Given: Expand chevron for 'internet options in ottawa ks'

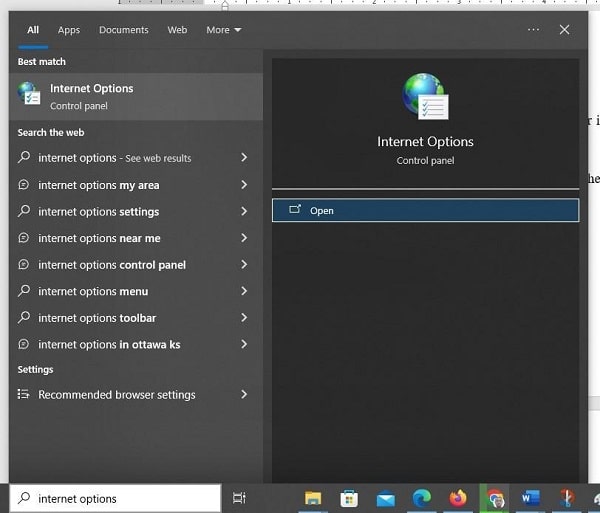Looking at the screenshot, I should click(244, 344).
